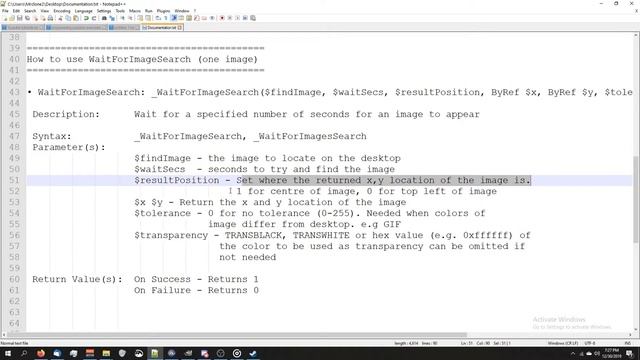The width and height of the screenshot is (640, 360).
Task: Click the heading "How to use WaitForImageSearch"
Action: [109, 60]
